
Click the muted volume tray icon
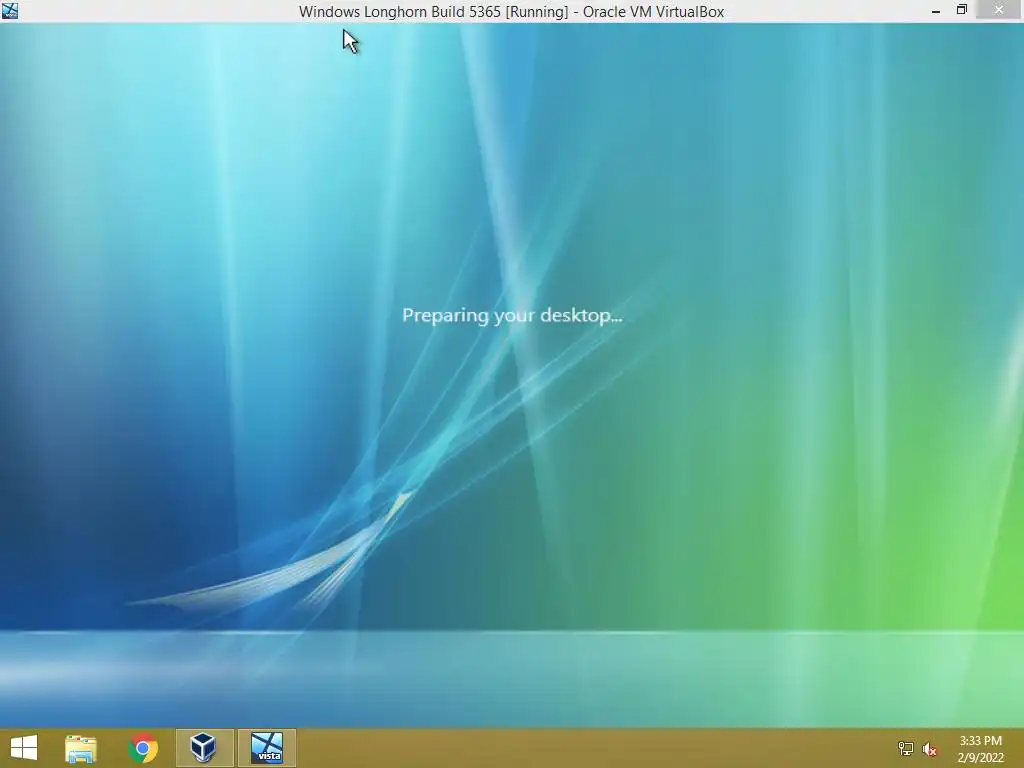pyautogui.click(x=930, y=749)
